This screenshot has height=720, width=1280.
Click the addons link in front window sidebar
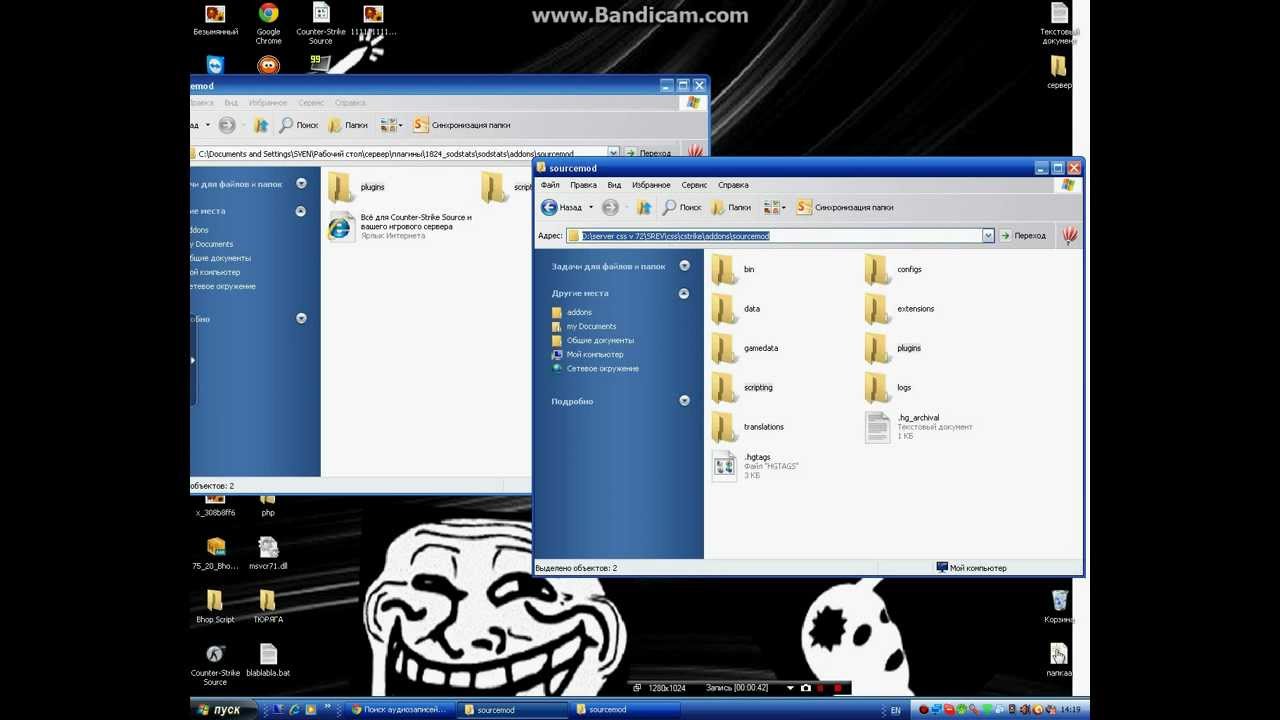[579, 312]
